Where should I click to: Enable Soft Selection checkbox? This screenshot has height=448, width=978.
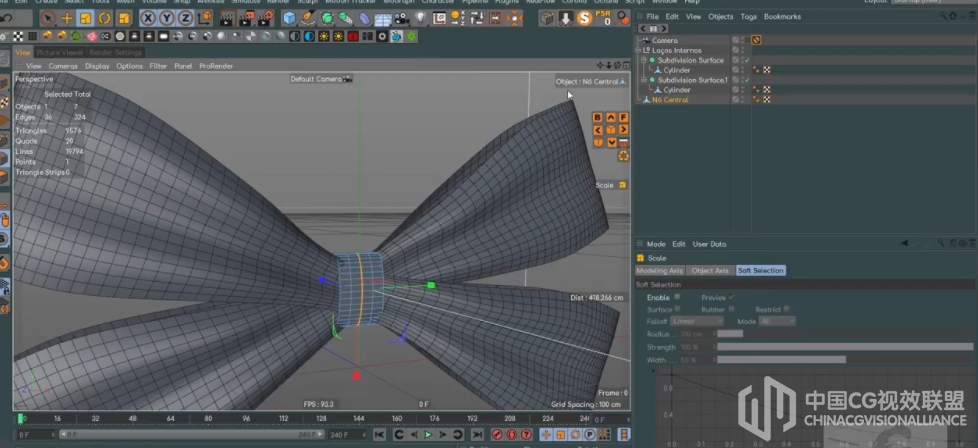677,297
